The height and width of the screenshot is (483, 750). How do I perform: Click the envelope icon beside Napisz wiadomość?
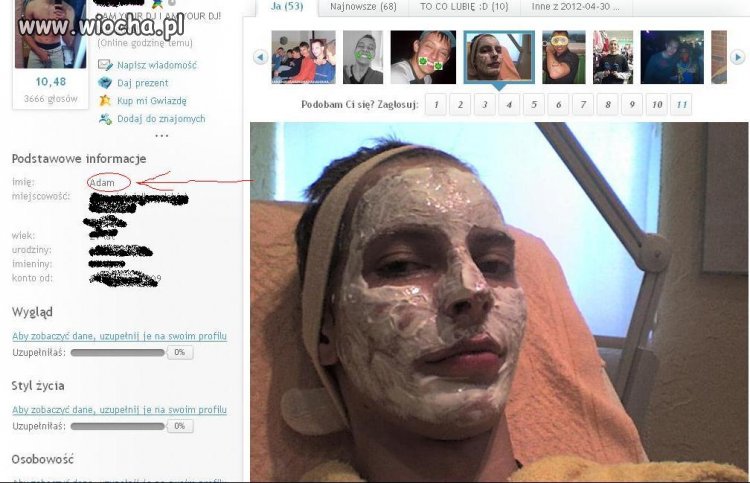coord(105,65)
